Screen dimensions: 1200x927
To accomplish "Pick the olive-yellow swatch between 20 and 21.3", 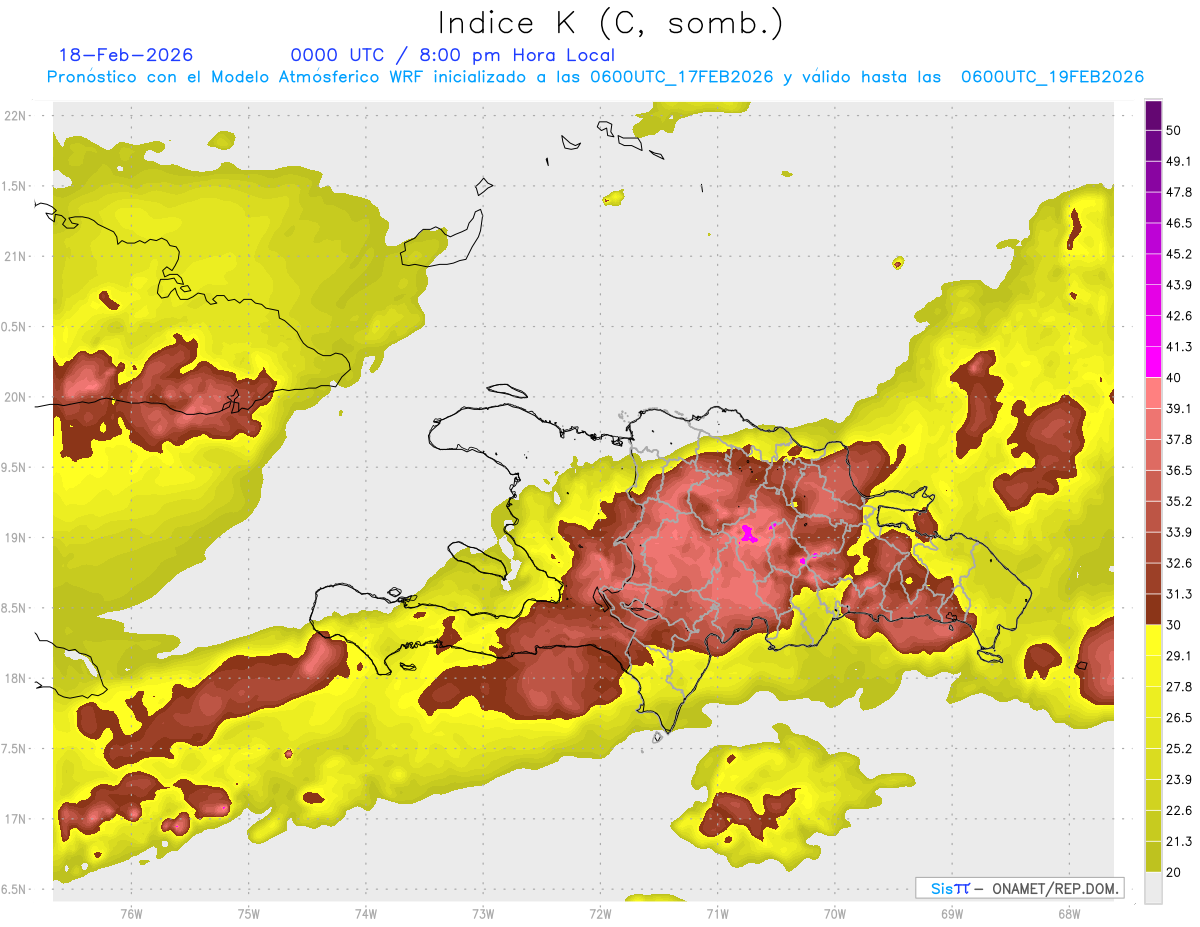I will pyautogui.click(x=1153, y=856).
